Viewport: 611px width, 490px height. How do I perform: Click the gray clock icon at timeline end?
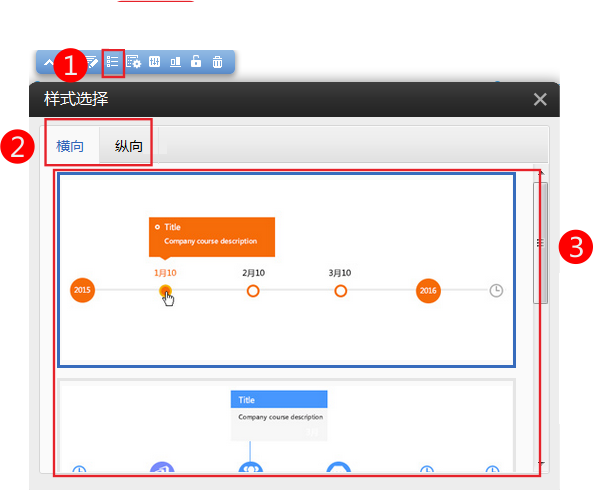point(496,290)
